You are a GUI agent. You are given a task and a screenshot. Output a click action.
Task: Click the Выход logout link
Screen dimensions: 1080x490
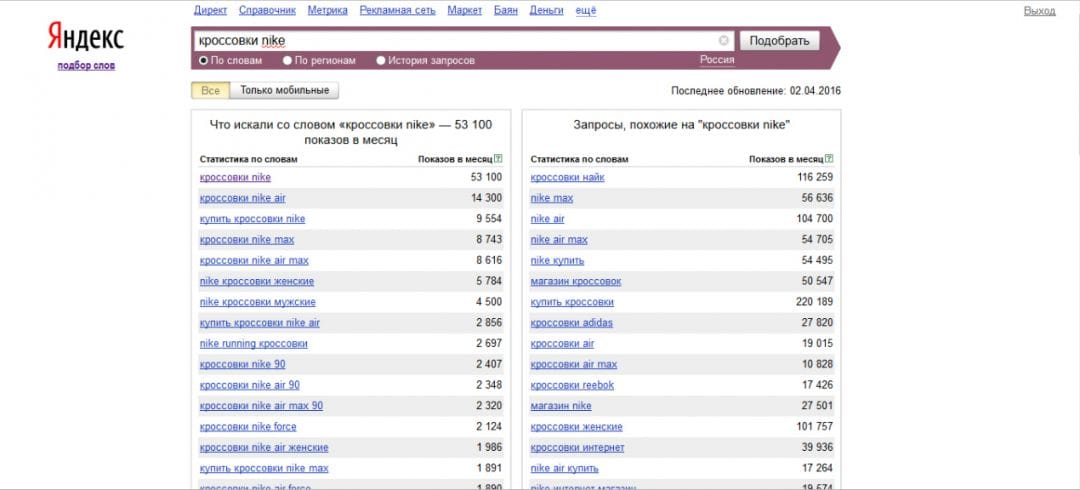tap(1039, 11)
